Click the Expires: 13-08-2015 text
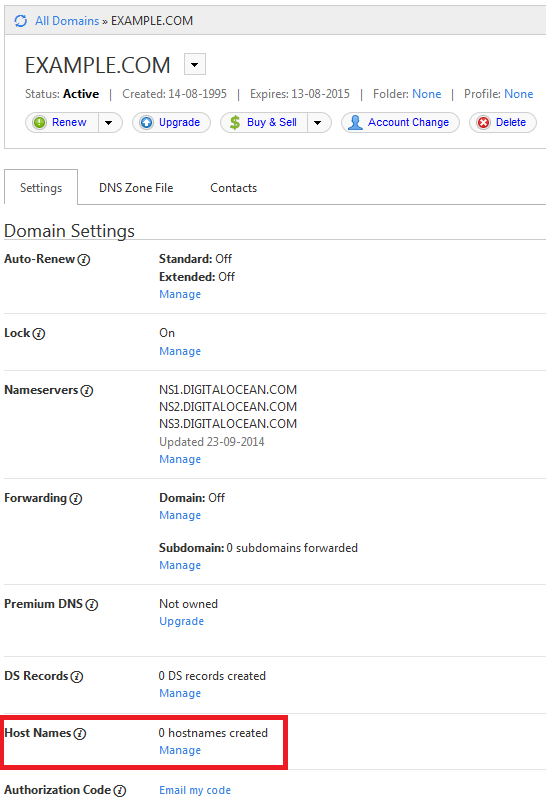The height and width of the screenshot is (811, 546). point(300,94)
